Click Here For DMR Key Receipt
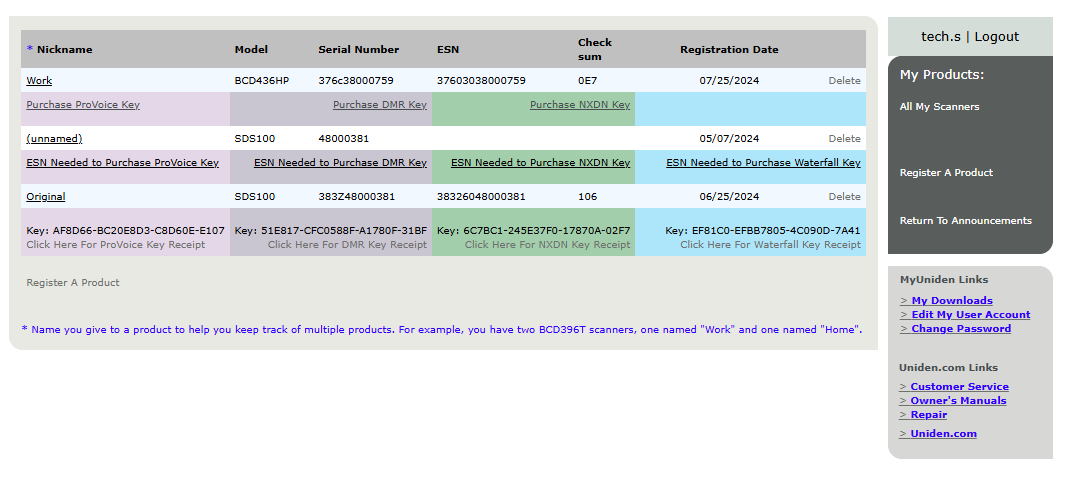Viewport: 1085px width, 482px height. 347,244
